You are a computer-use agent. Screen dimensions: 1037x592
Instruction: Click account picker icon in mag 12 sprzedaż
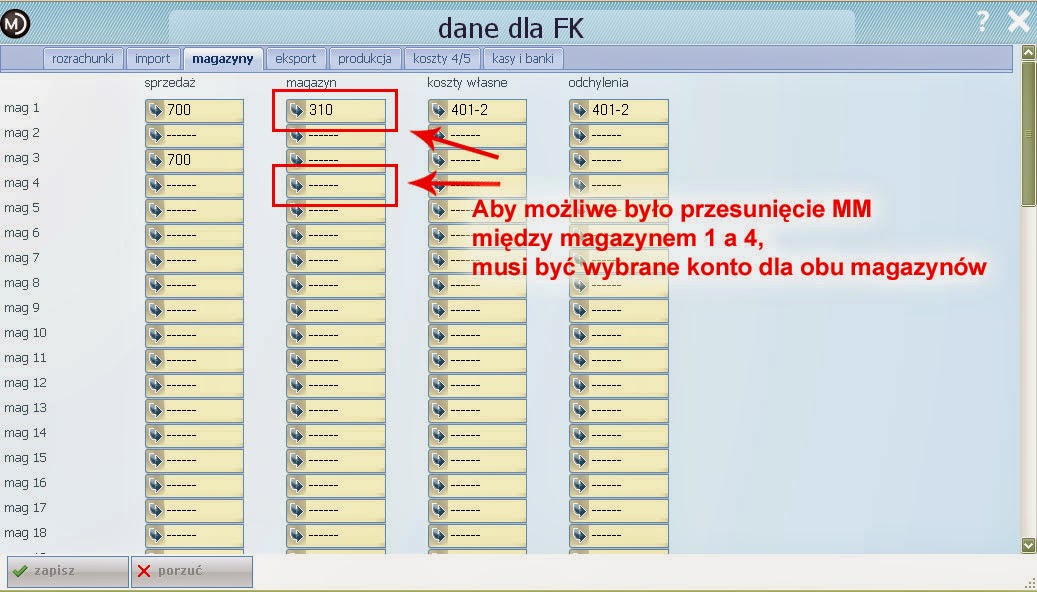coord(155,385)
